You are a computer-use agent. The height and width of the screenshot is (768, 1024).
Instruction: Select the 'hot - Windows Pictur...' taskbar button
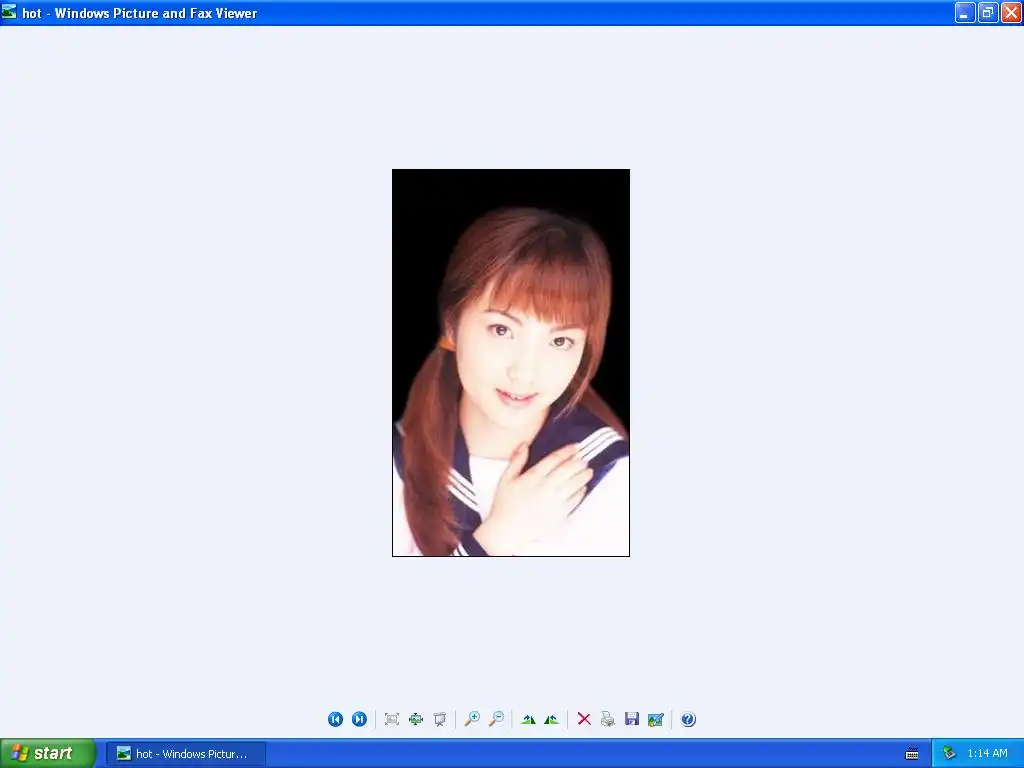click(x=186, y=754)
